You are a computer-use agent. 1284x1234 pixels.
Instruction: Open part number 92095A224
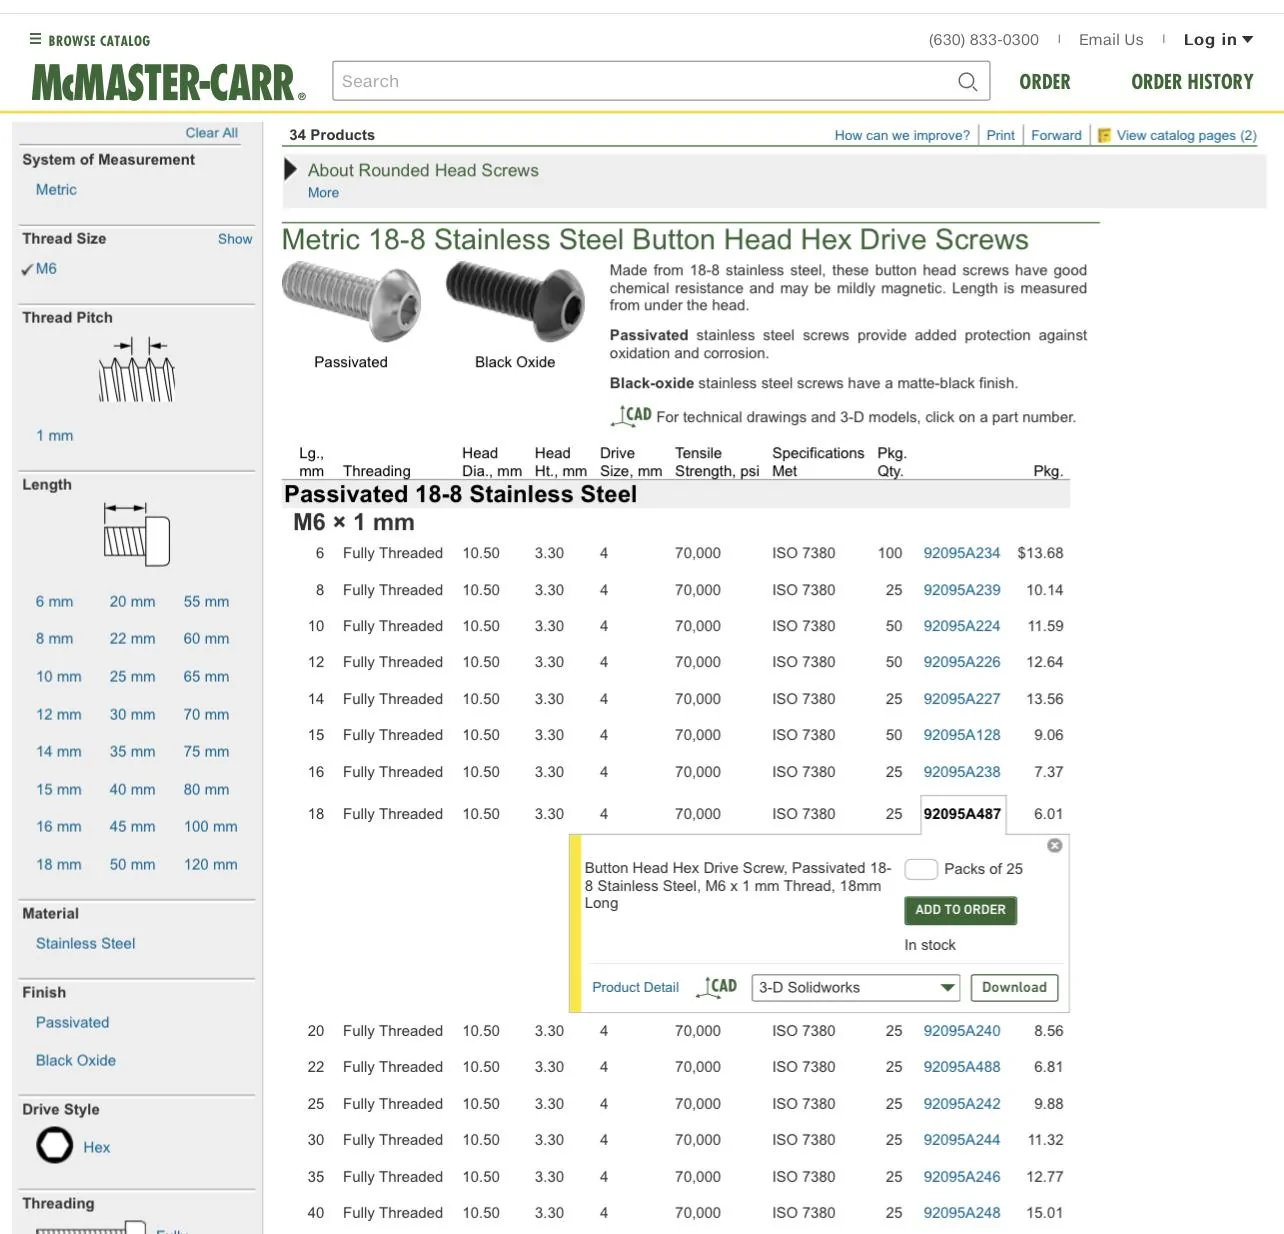[962, 626]
